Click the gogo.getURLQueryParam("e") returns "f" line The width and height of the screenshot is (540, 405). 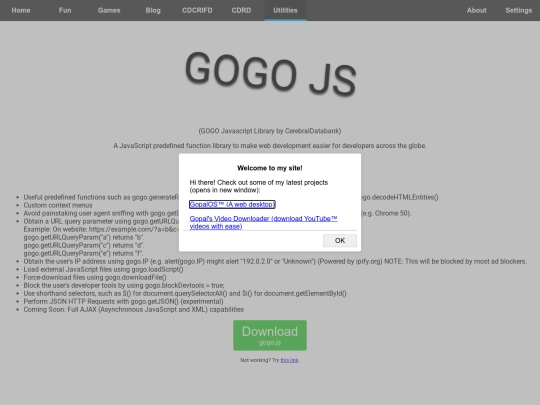pyautogui.click(x=83, y=253)
